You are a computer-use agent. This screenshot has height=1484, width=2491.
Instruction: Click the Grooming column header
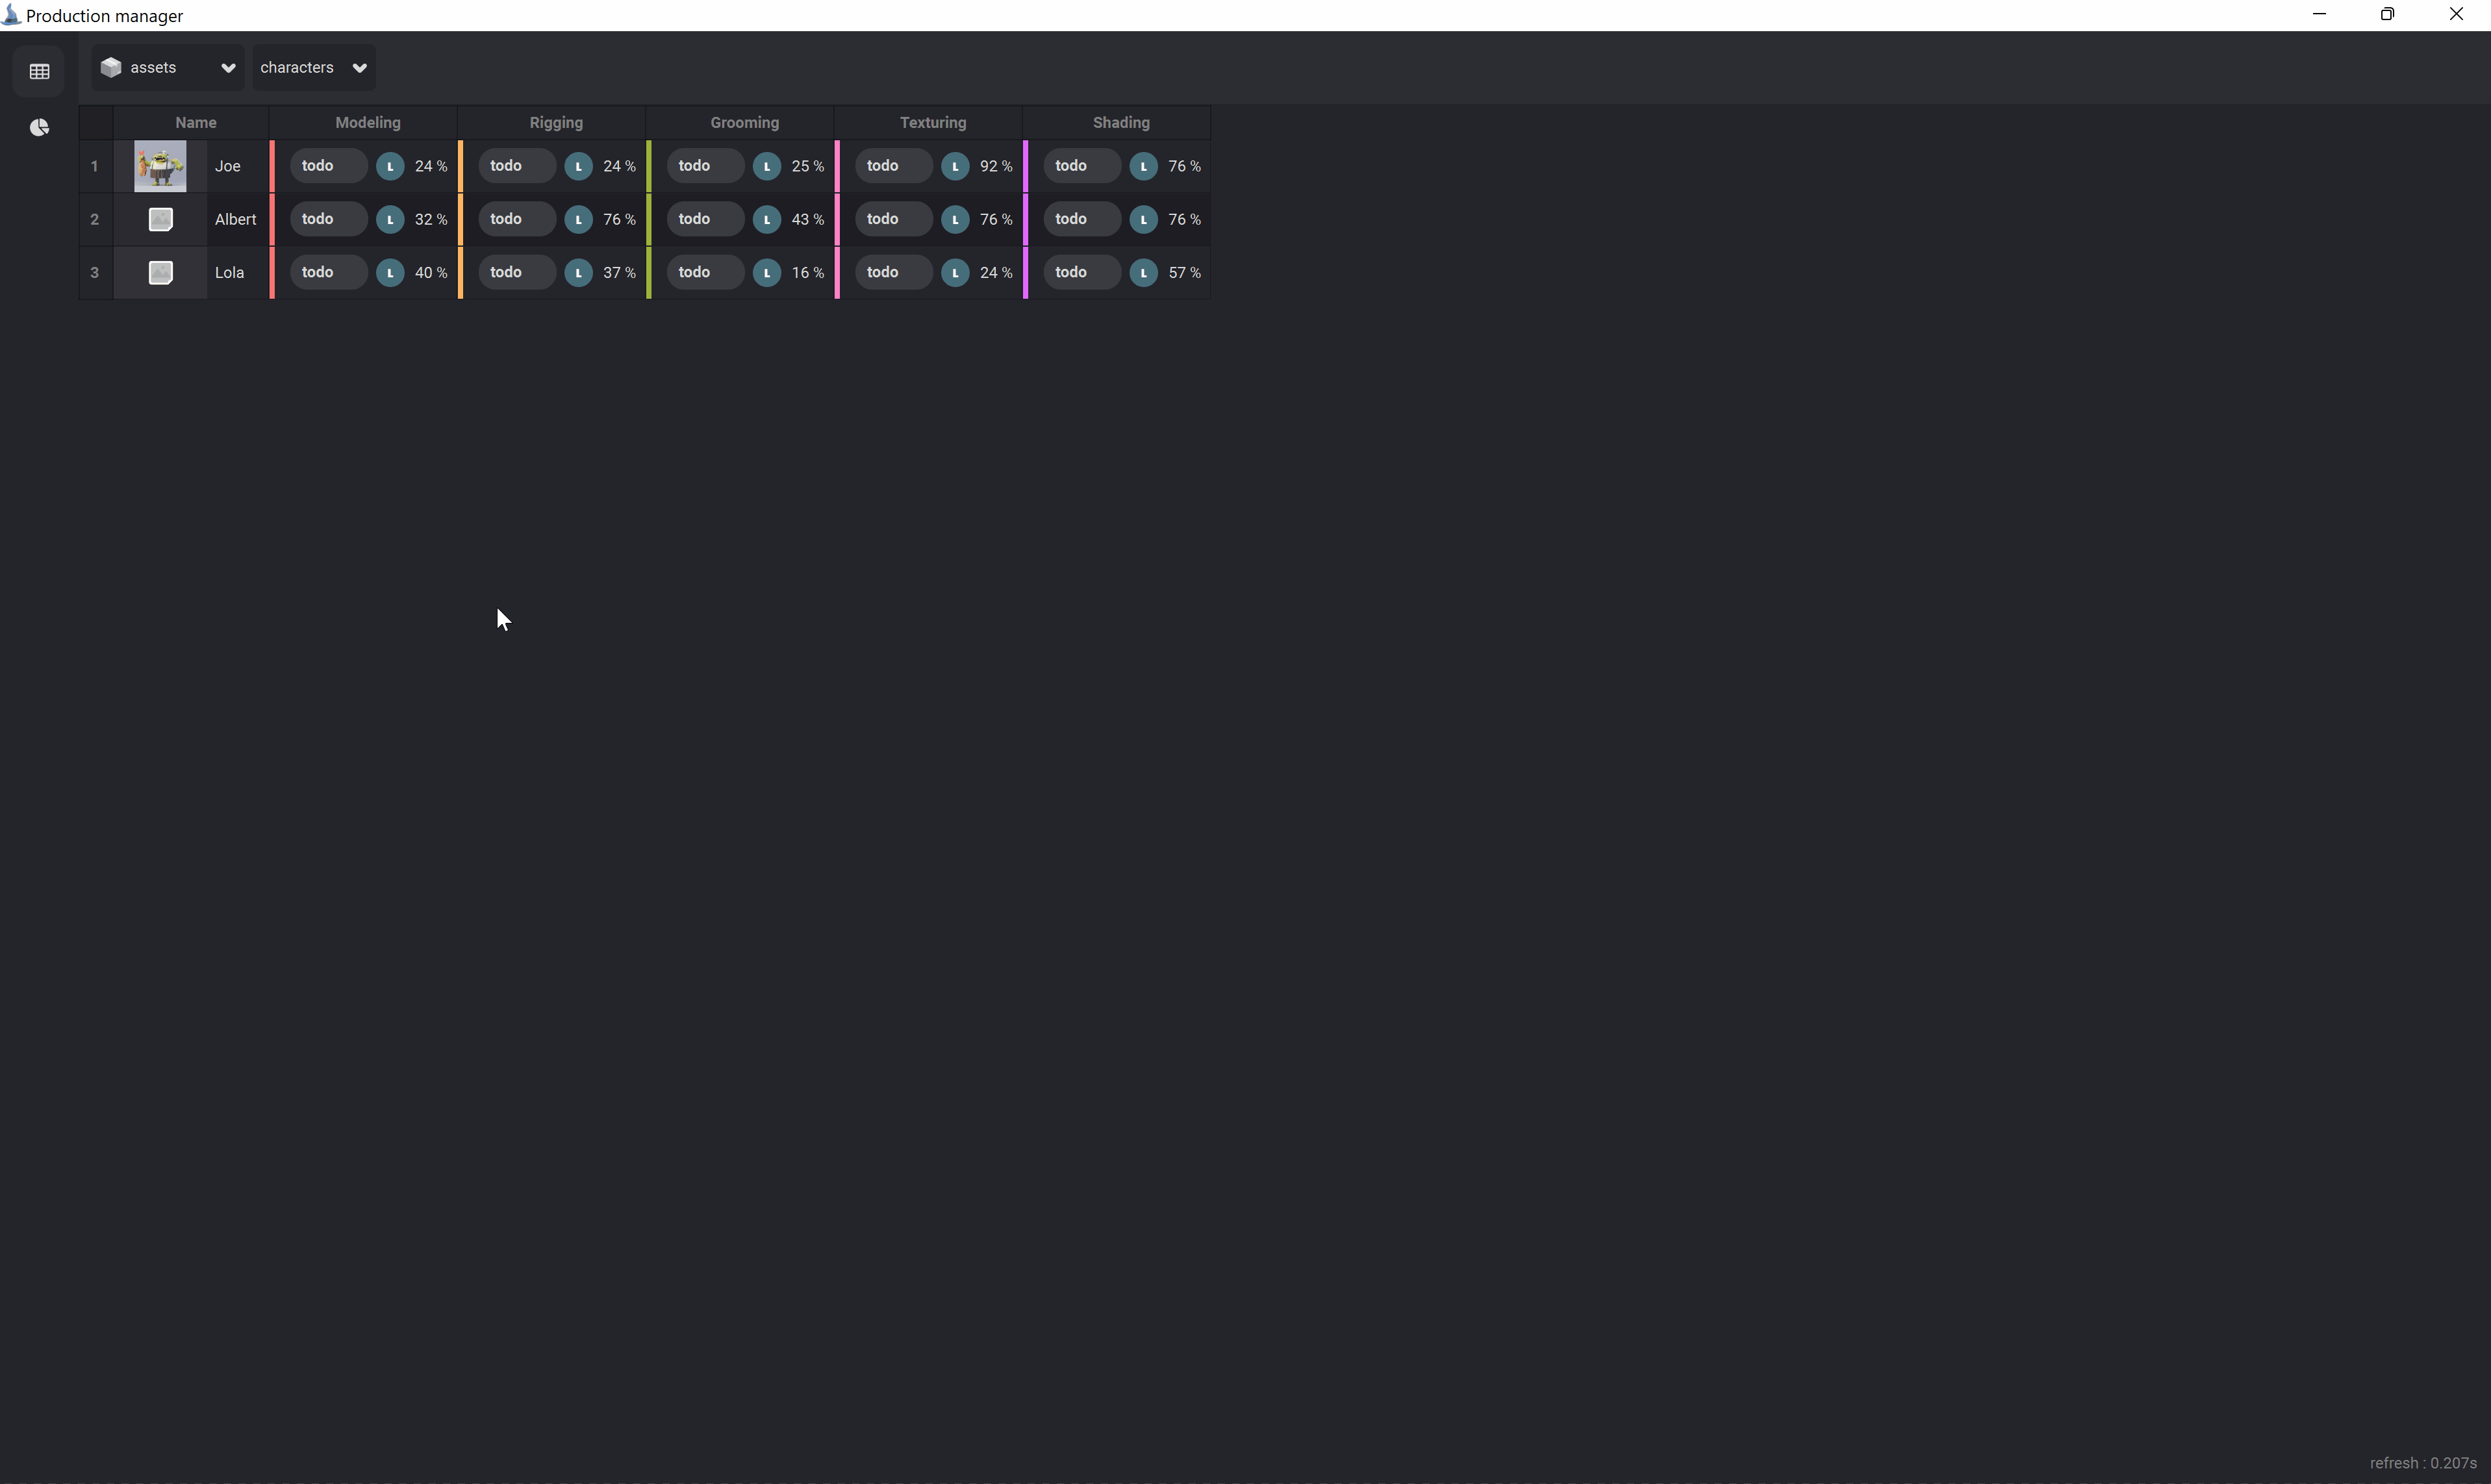tap(745, 122)
